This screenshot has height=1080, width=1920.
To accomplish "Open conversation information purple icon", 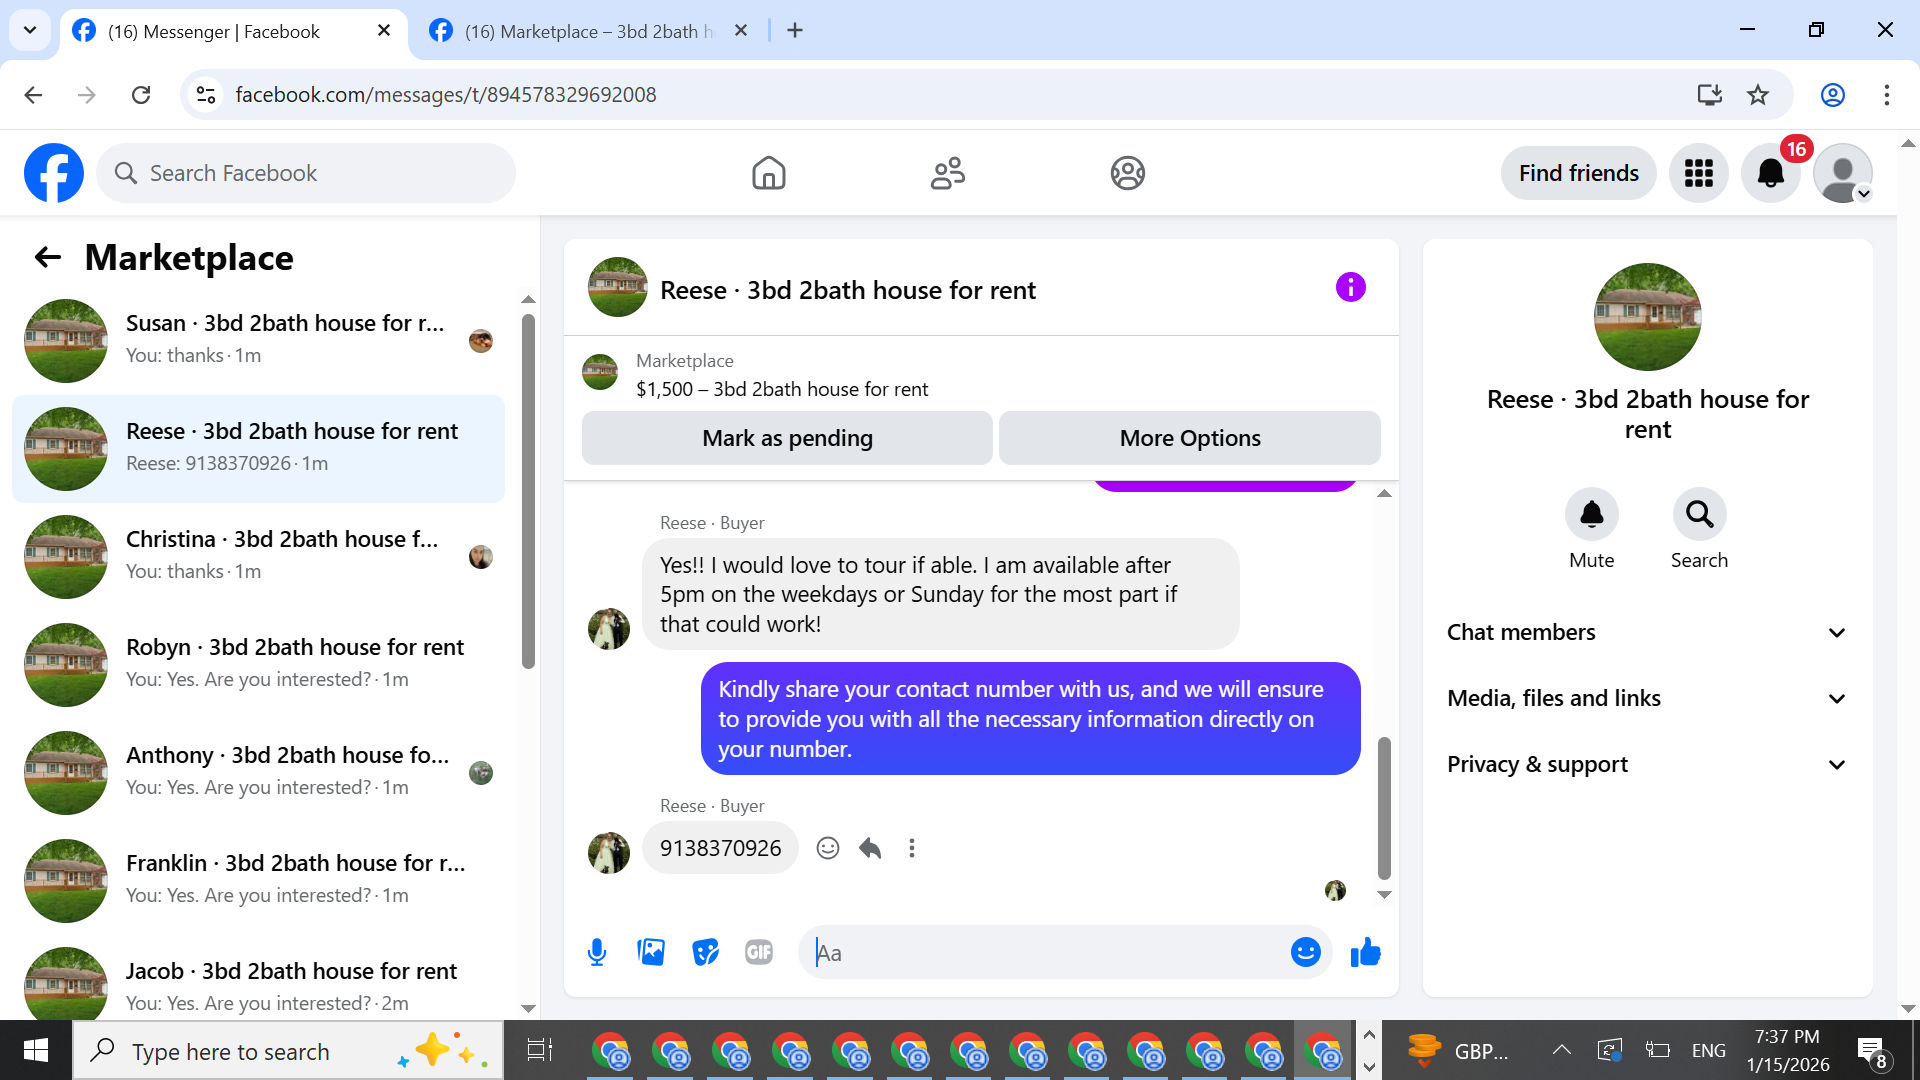I will click(1350, 288).
